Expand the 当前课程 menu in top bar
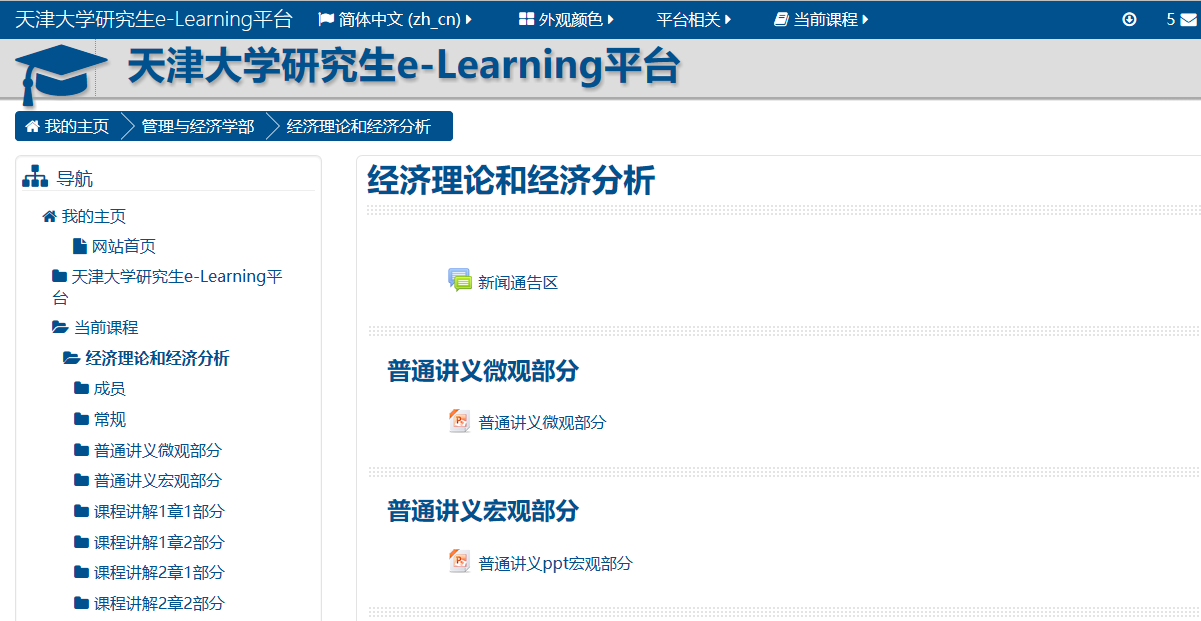Viewport: 1201px width, 621px height. [x=821, y=19]
